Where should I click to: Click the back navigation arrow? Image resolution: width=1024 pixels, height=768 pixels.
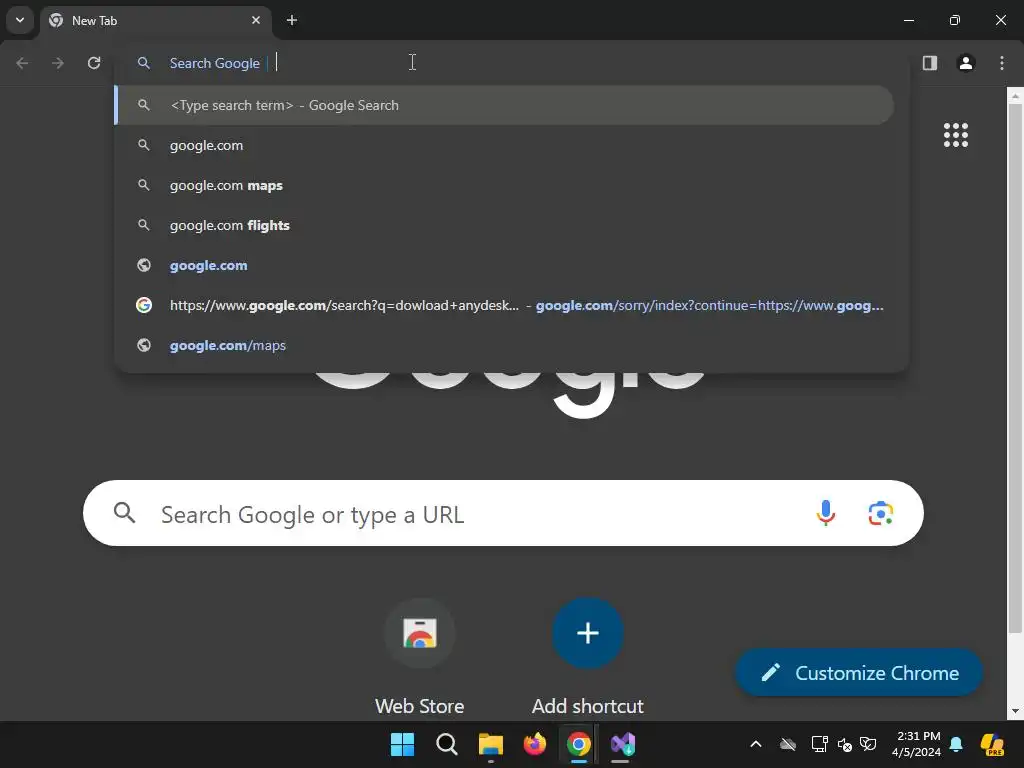click(22, 63)
